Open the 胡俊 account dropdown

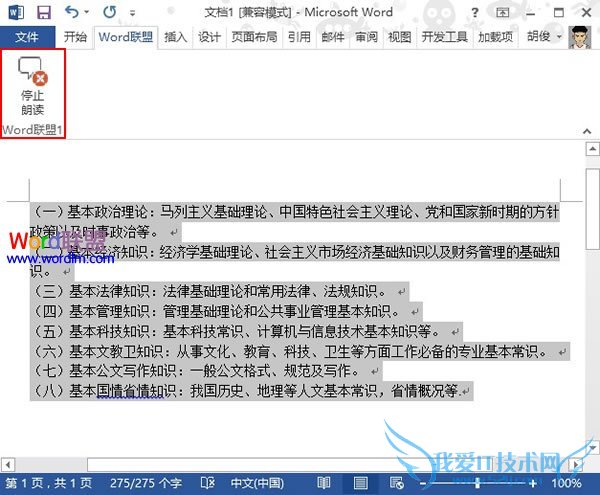pyautogui.click(x=544, y=37)
